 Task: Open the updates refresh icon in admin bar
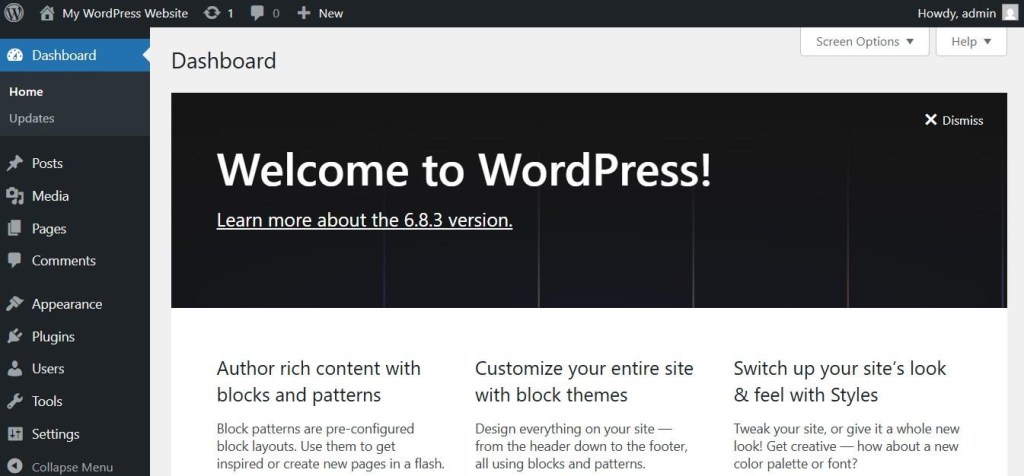tap(212, 13)
